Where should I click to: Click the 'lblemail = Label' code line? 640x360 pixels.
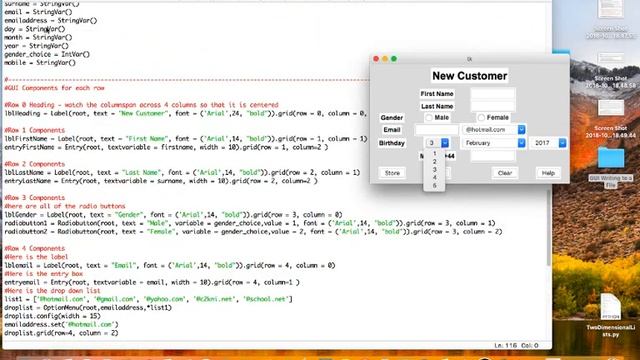tap(170, 265)
